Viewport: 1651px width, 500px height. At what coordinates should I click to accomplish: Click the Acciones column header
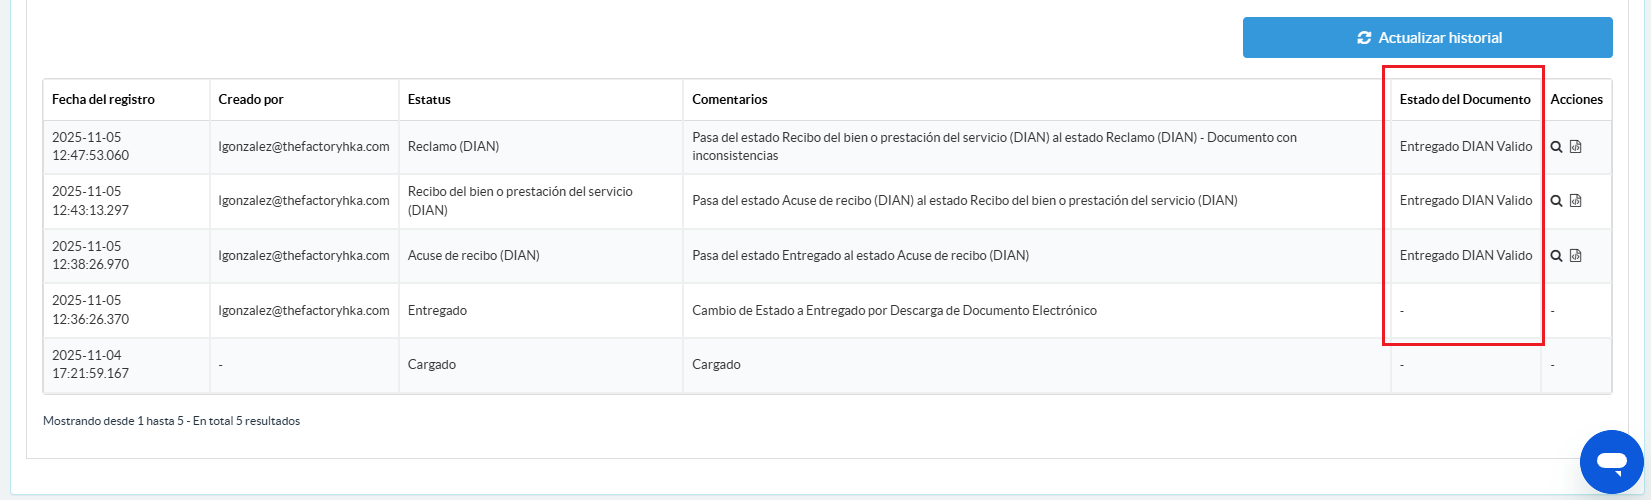1576,99
